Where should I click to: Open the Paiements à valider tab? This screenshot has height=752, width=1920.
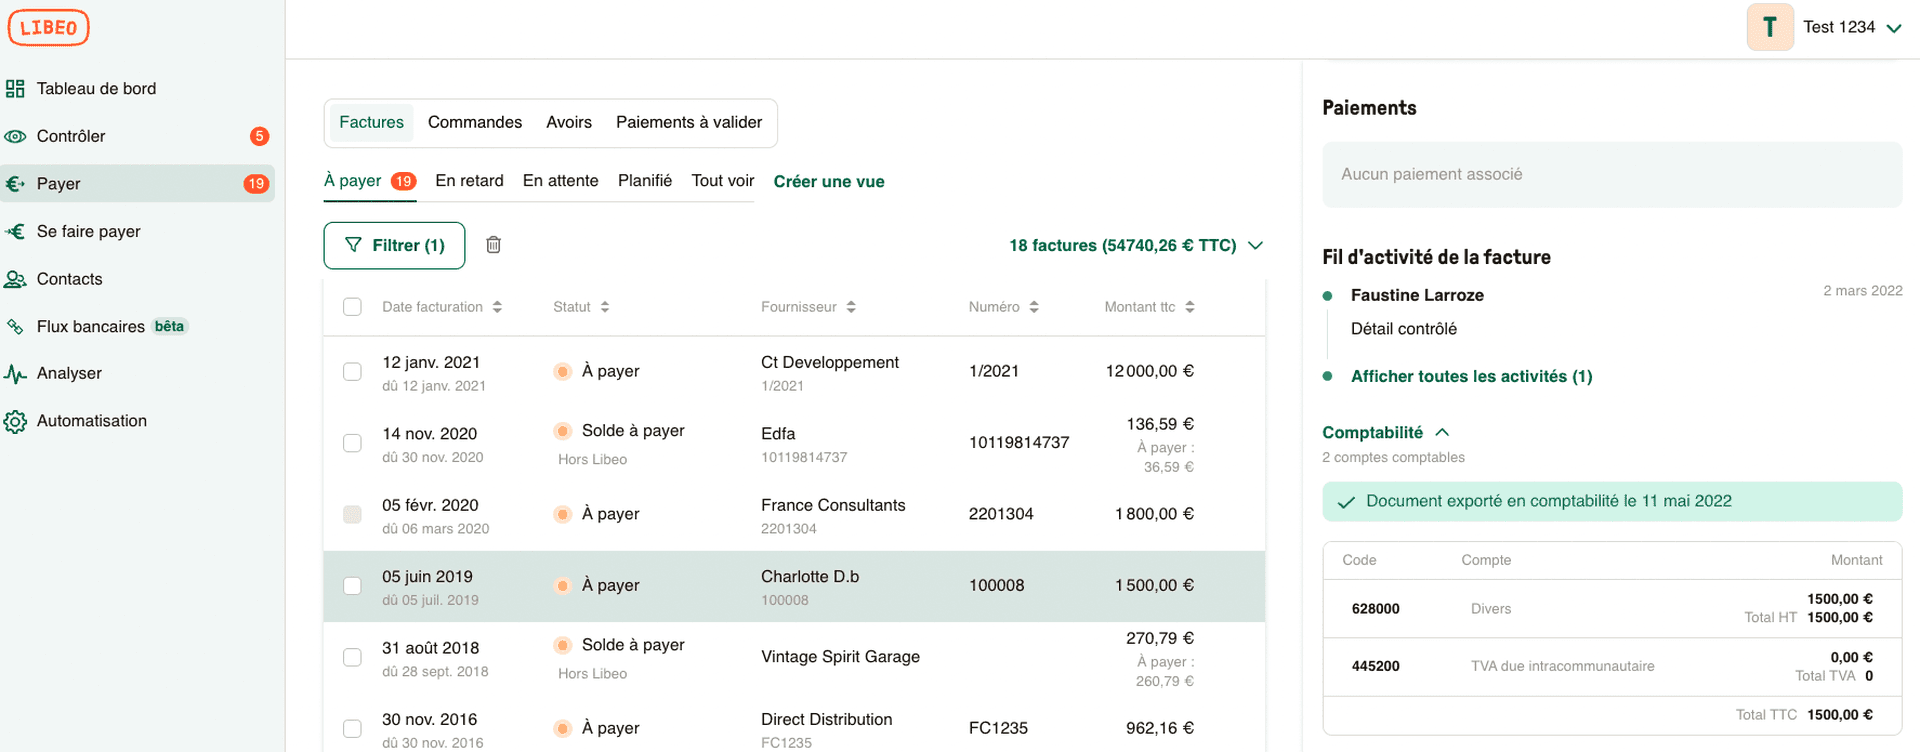(689, 122)
